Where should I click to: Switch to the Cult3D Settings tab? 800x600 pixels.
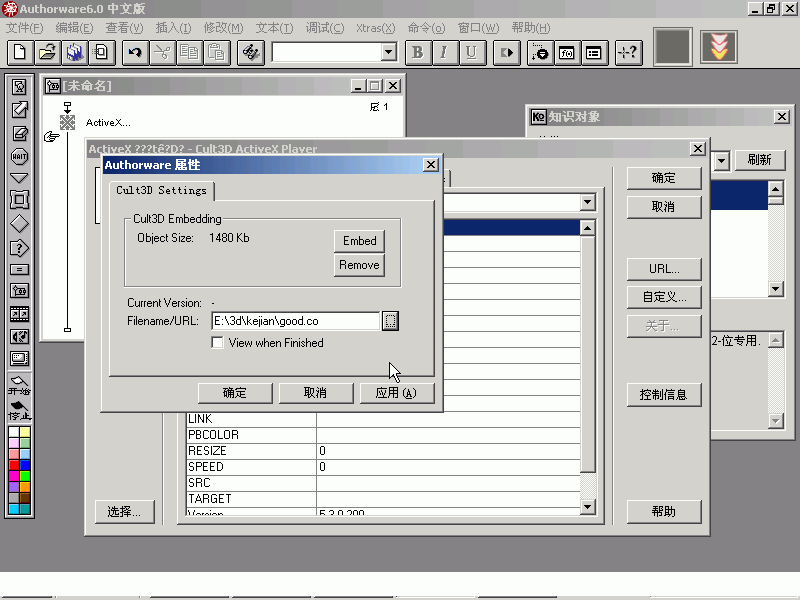(162, 190)
